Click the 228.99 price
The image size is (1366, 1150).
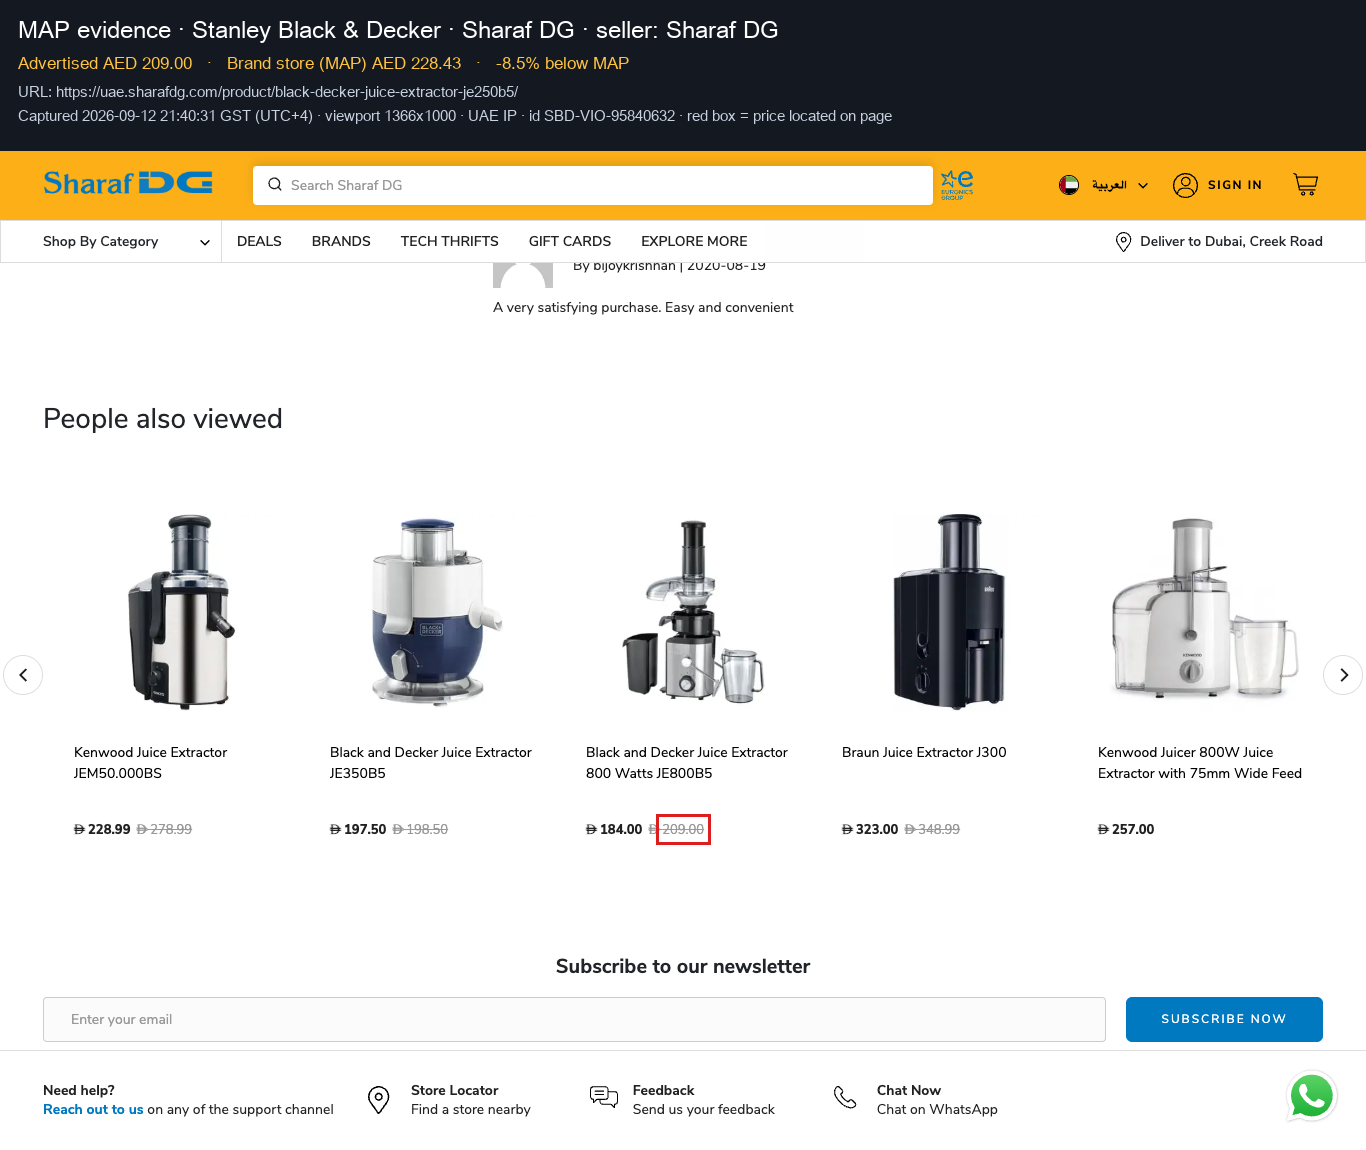102,830
